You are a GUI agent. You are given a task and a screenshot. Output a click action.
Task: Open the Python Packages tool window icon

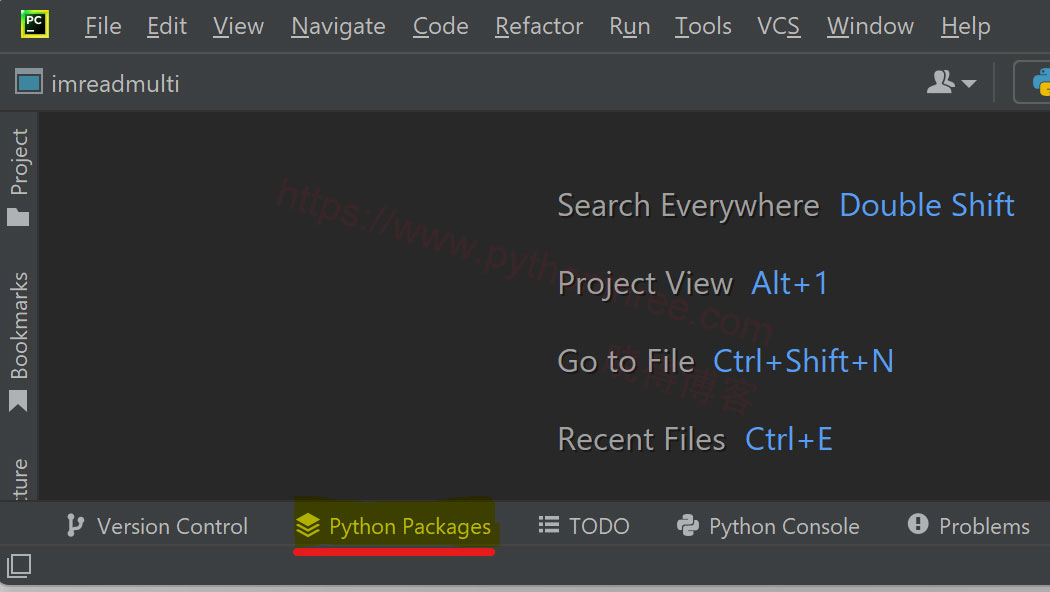[x=308, y=525]
